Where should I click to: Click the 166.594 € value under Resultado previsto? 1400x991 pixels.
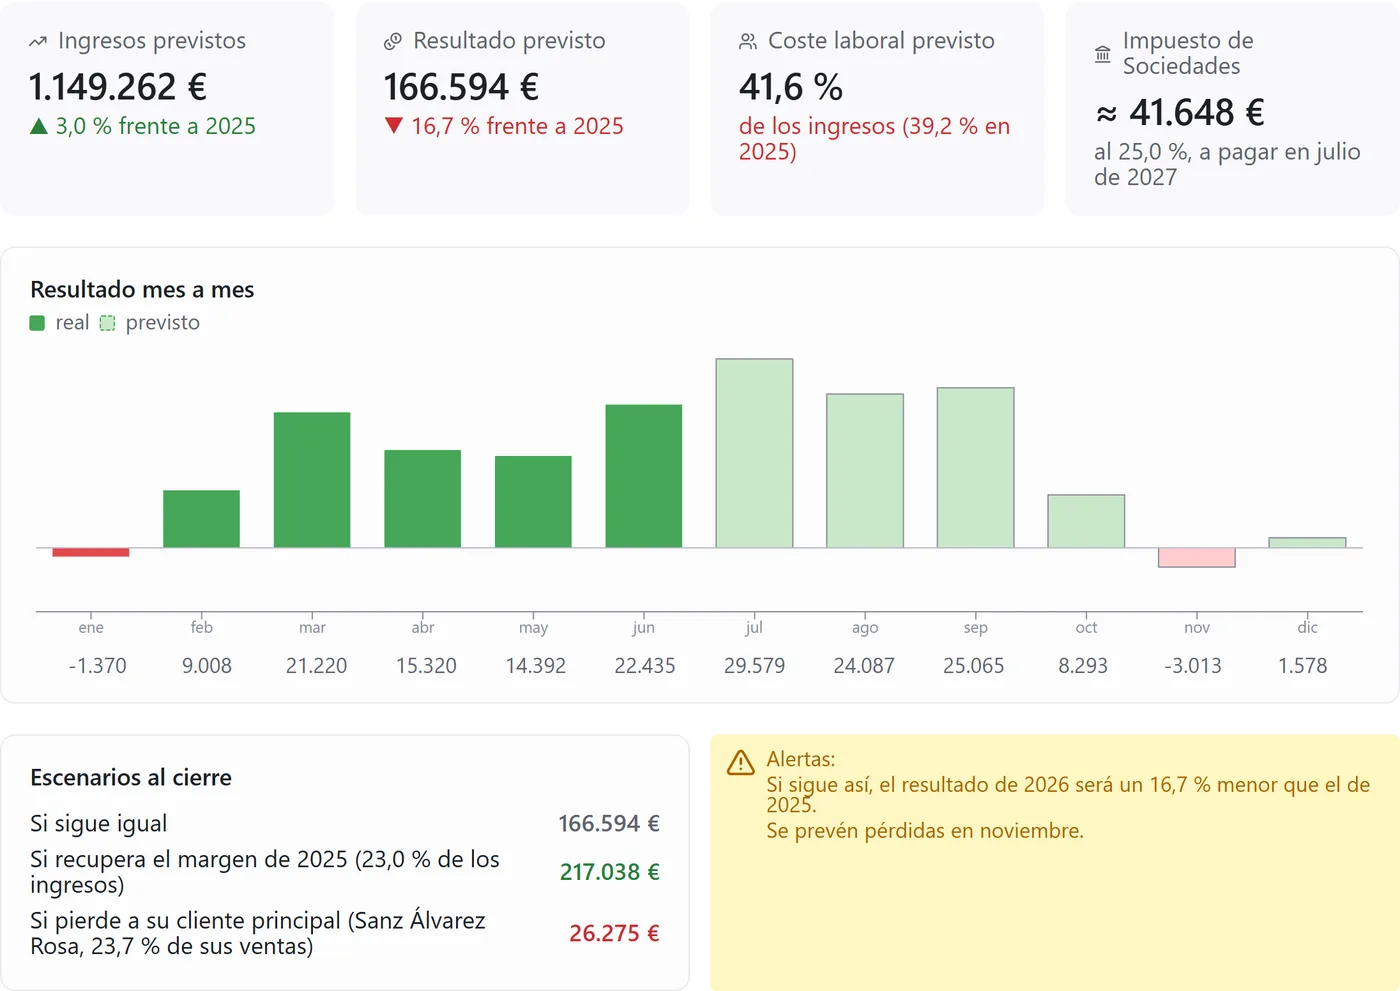tap(462, 87)
